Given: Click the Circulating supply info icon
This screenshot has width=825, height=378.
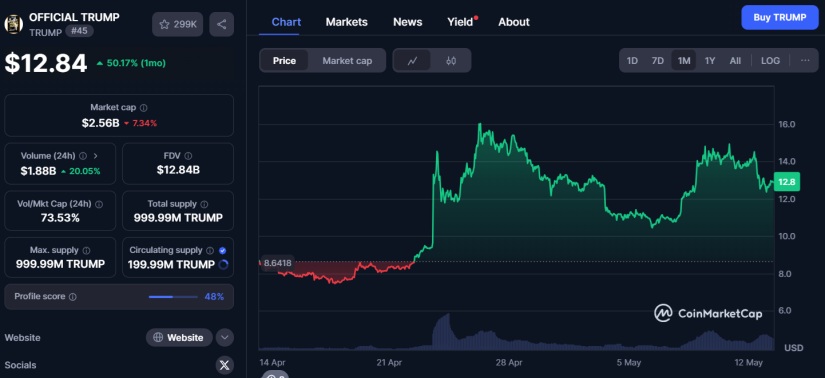Looking at the screenshot, I should 210,251.
